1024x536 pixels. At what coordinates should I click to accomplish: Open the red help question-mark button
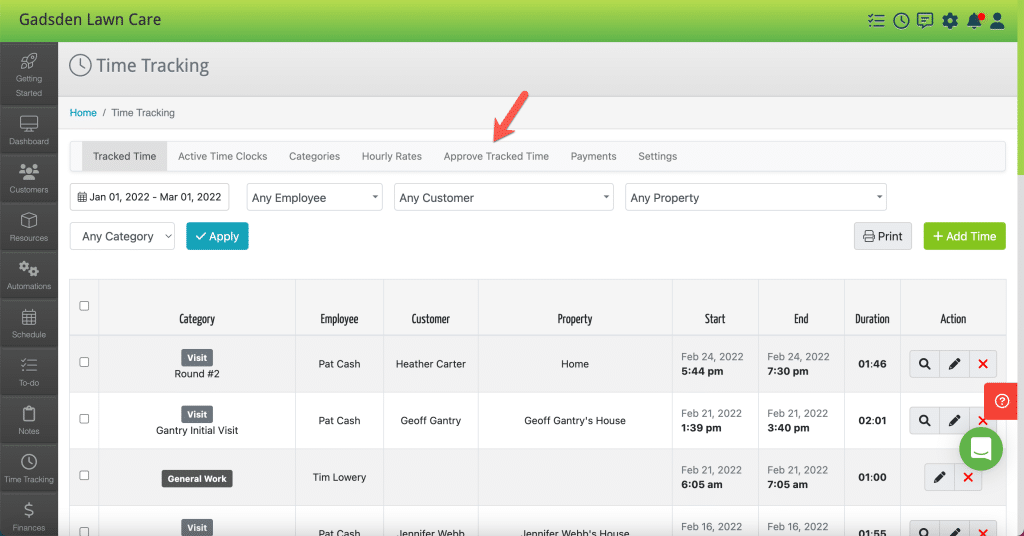coord(1002,401)
